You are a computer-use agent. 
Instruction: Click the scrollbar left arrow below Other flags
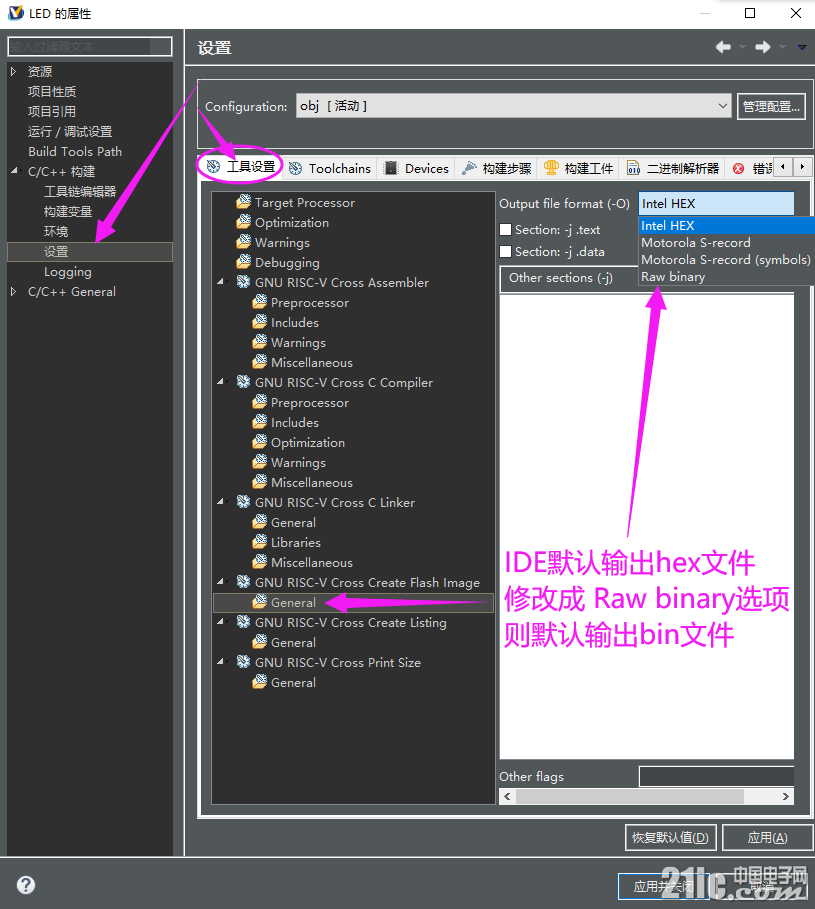pos(508,797)
